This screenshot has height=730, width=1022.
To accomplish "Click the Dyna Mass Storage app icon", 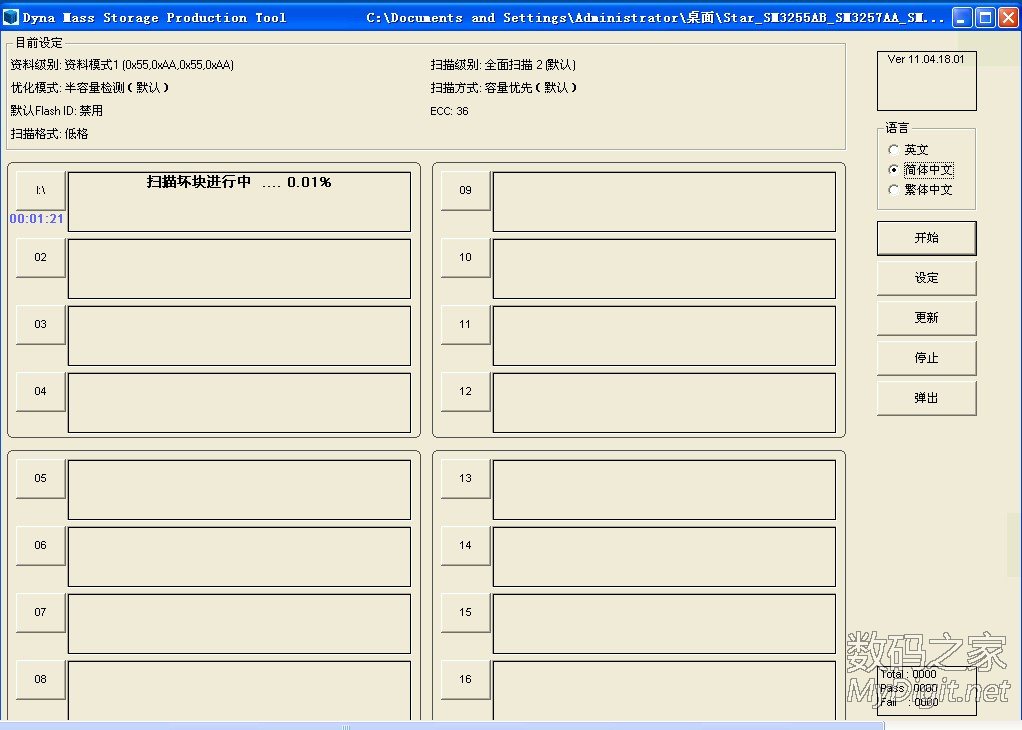I will 10,18.
